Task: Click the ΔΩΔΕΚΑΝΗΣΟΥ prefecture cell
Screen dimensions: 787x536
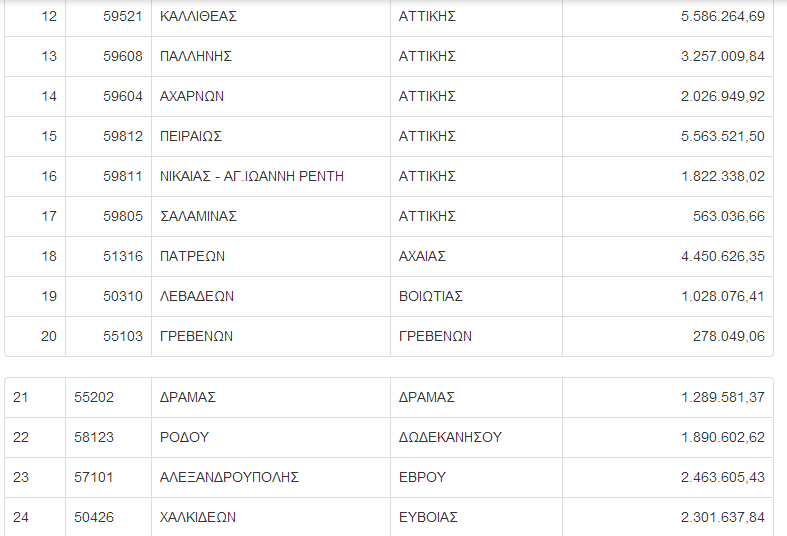Action: coord(450,437)
